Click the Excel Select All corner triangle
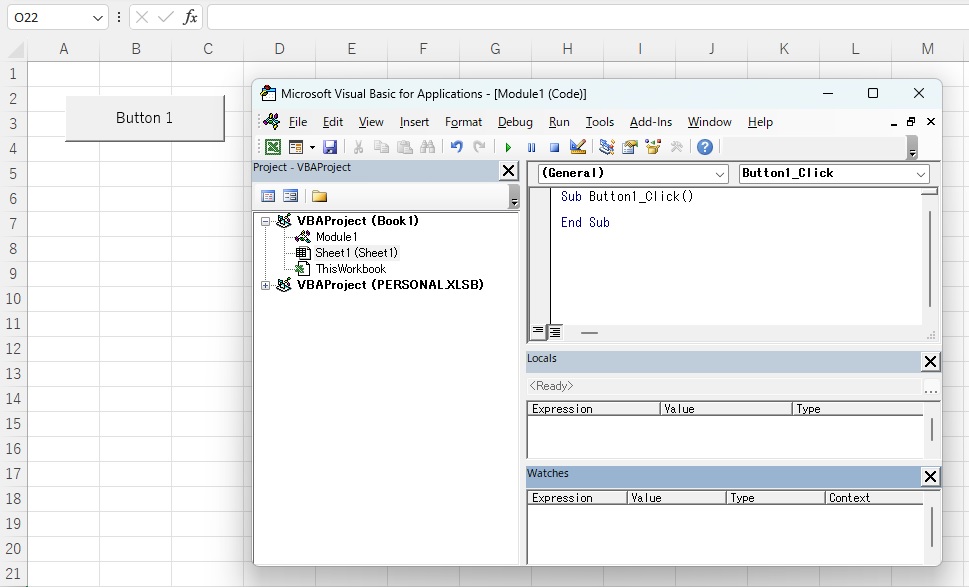The width and height of the screenshot is (969, 587). pyautogui.click(x=15, y=49)
